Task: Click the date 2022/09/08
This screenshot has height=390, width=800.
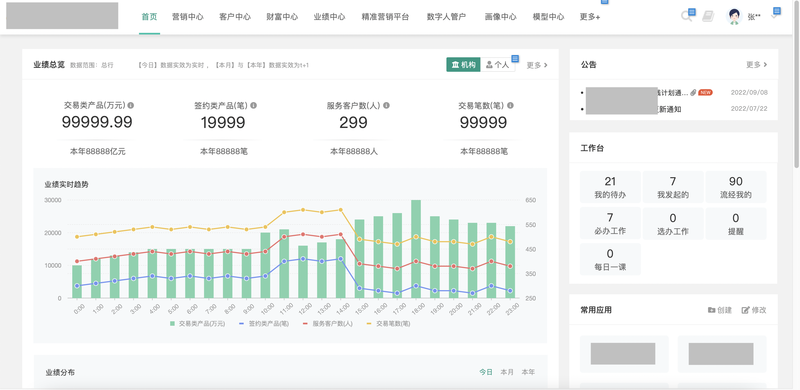Action: 749,92
